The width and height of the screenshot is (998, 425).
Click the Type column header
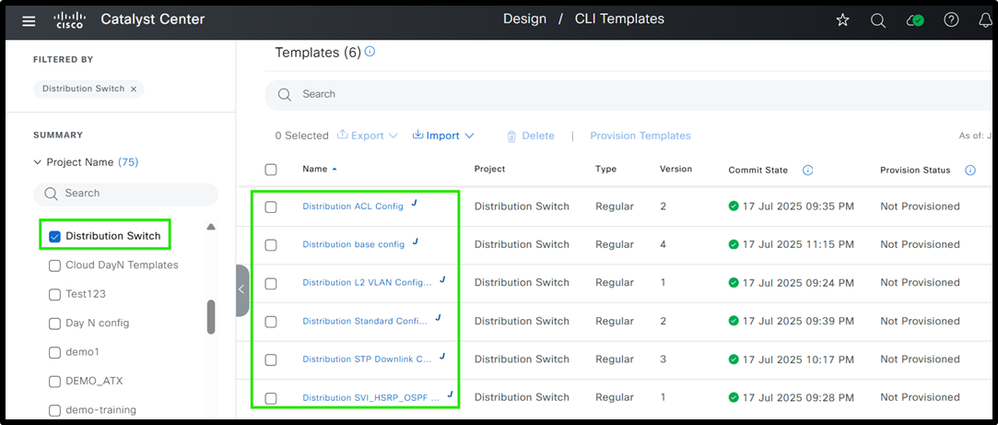pyautogui.click(x=606, y=169)
